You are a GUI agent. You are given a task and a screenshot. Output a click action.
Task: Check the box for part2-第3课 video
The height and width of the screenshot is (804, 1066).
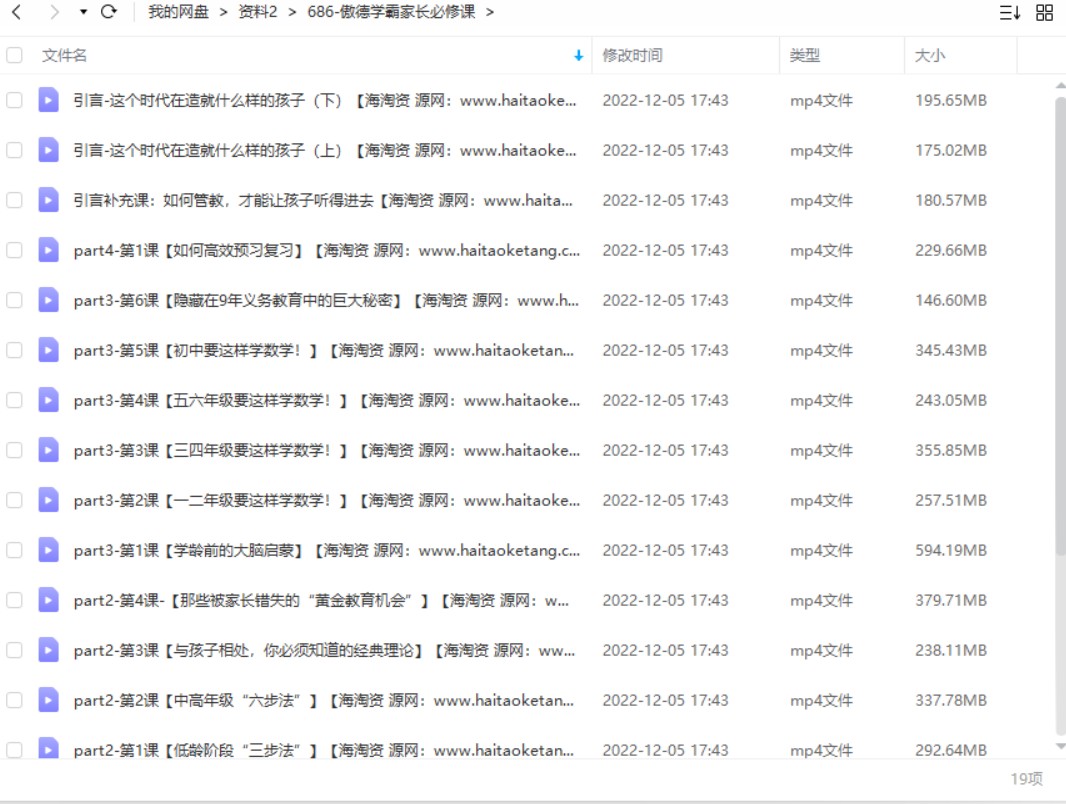click(14, 650)
